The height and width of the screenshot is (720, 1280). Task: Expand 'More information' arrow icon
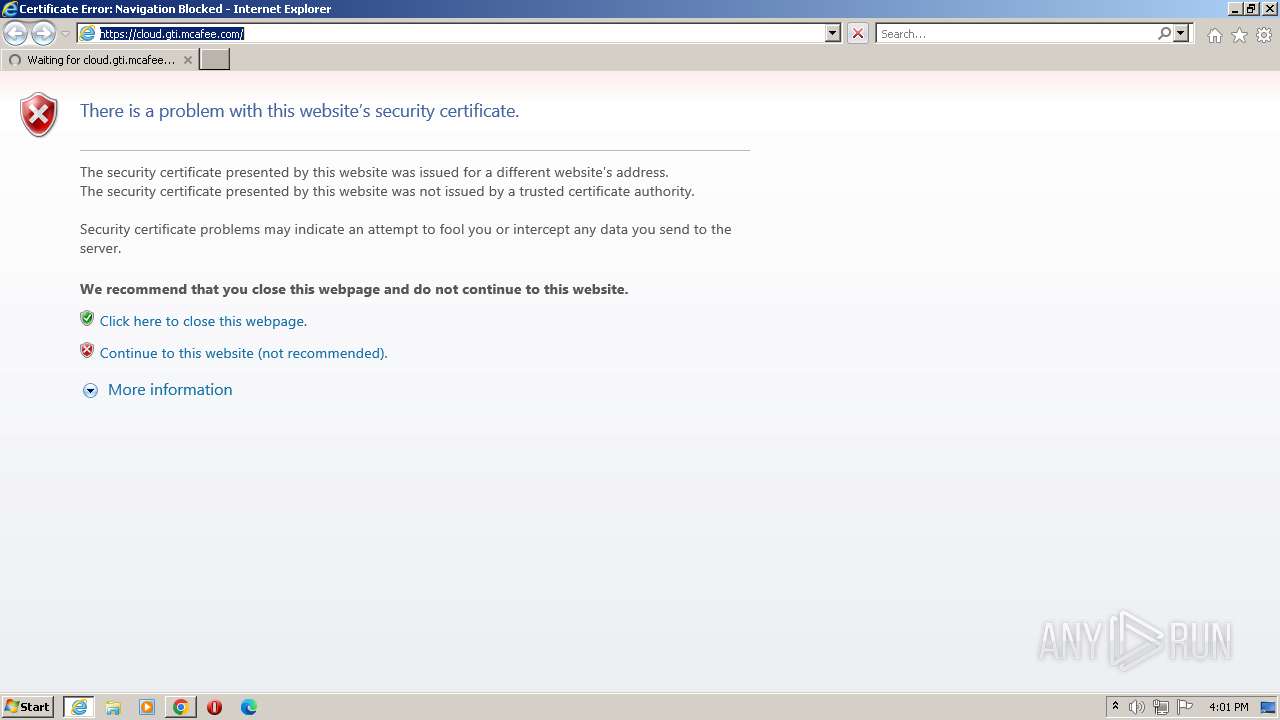90,391
